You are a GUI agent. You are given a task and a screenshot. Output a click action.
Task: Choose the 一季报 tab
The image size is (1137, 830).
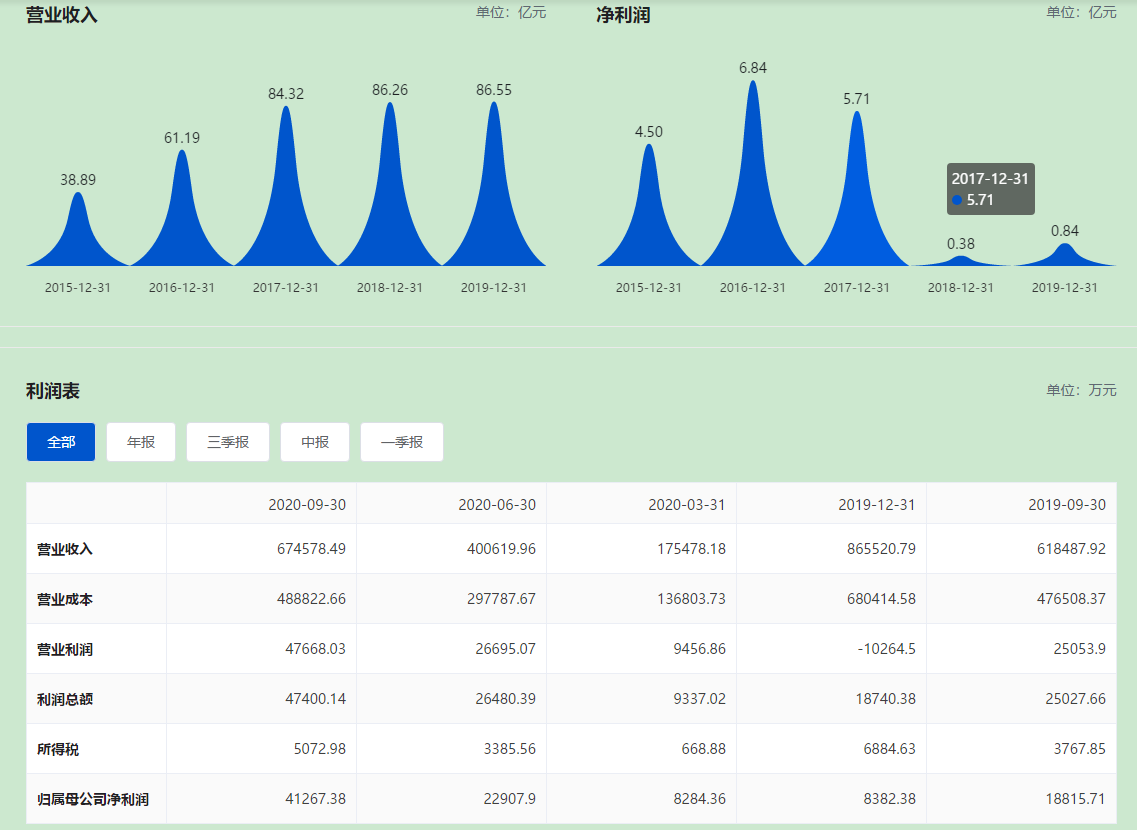click(402, 442)
